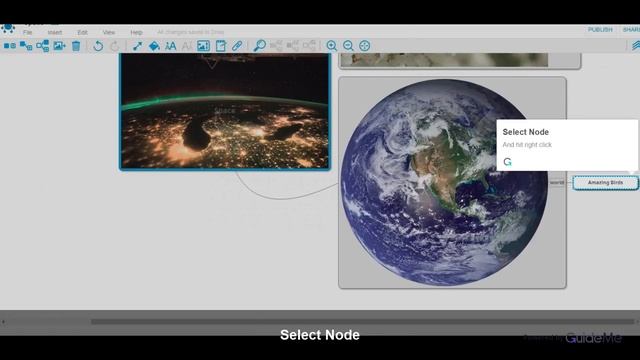Open the font size AA tool

(x=171, y=46)
